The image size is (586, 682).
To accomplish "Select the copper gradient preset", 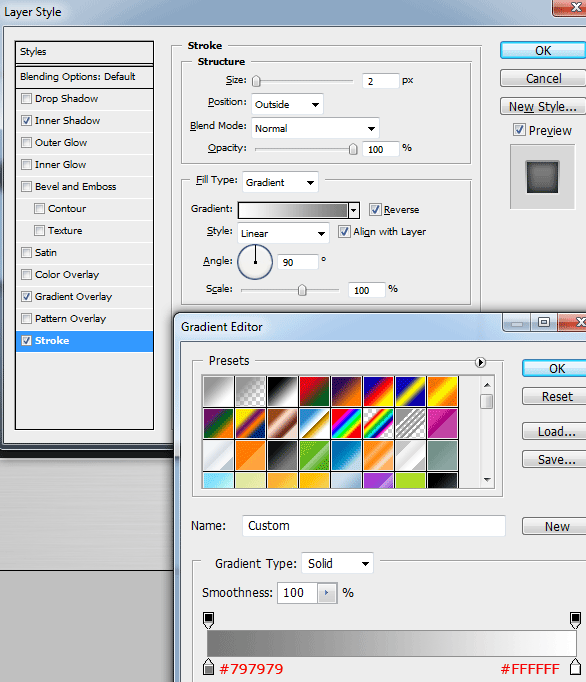I will click(282, 423).
